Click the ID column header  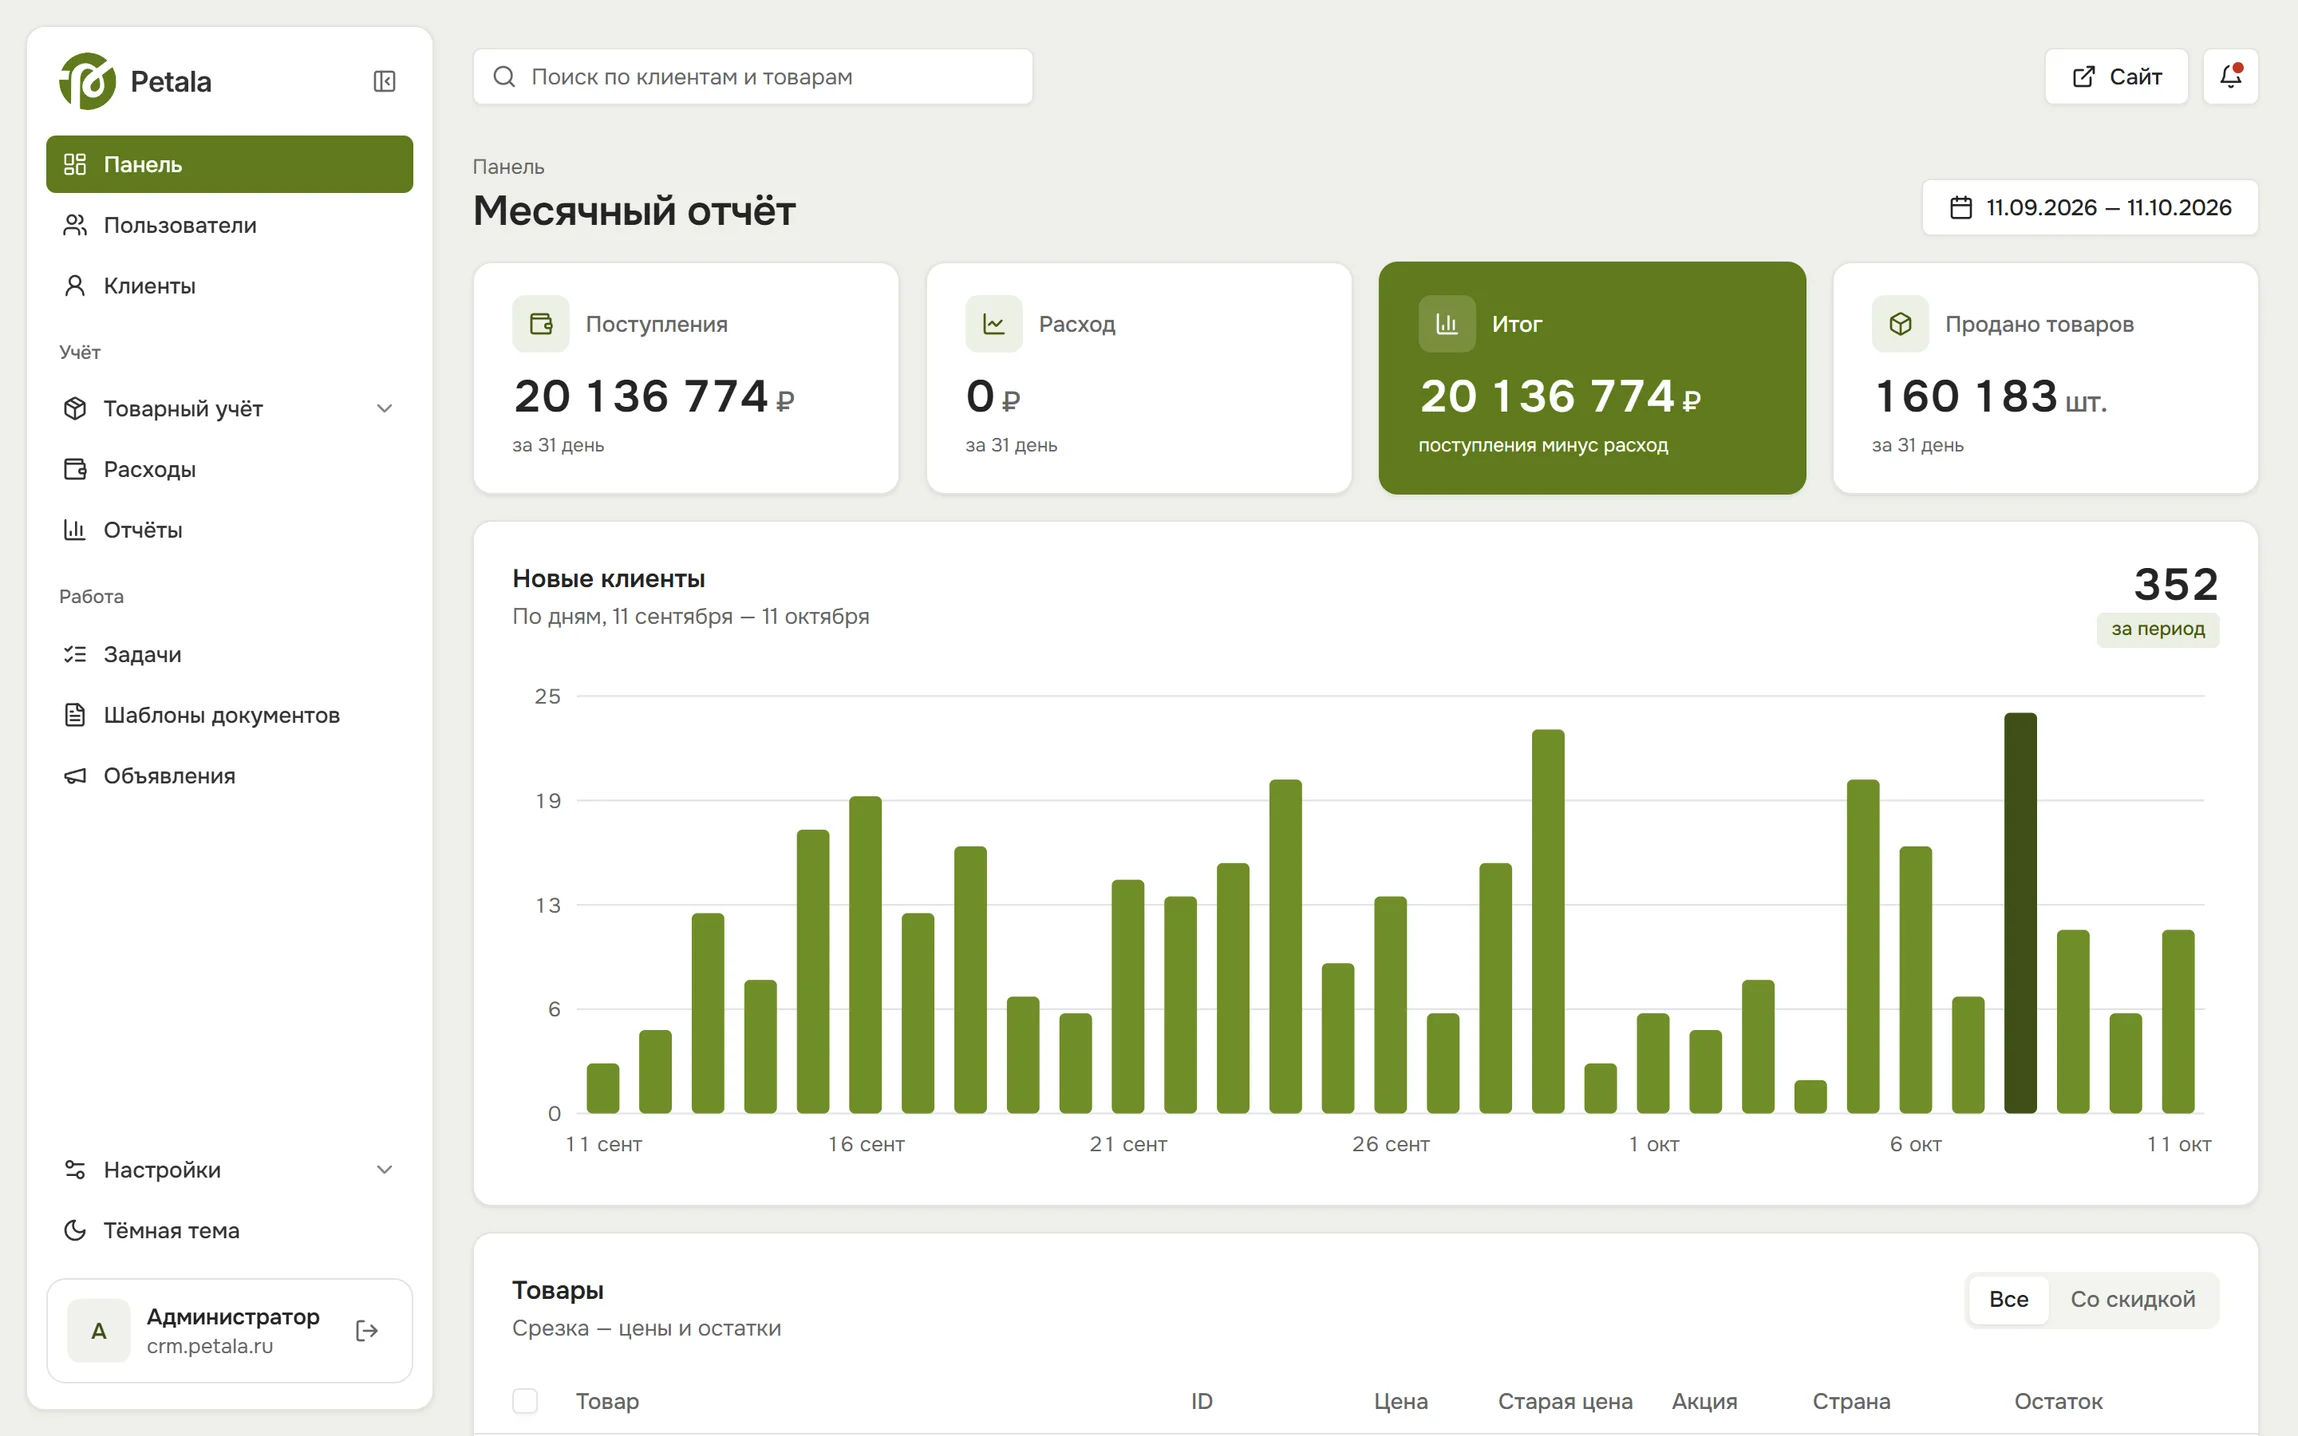(x=1201, y=1401)
